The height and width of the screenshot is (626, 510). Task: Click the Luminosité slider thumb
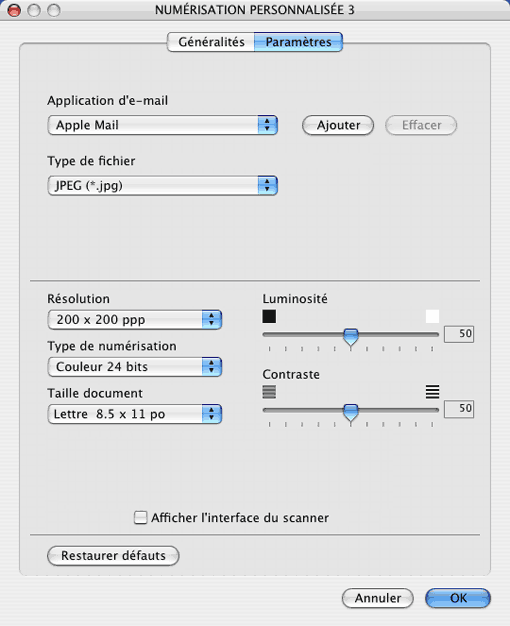351,337
